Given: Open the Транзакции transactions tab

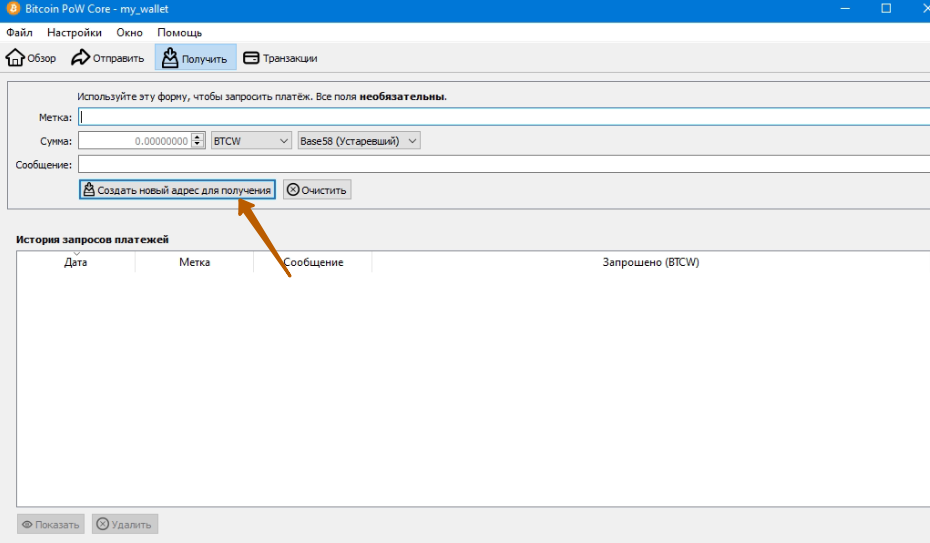Looking at the screenshot, I should pyautogui.click(x=281, y=58).
